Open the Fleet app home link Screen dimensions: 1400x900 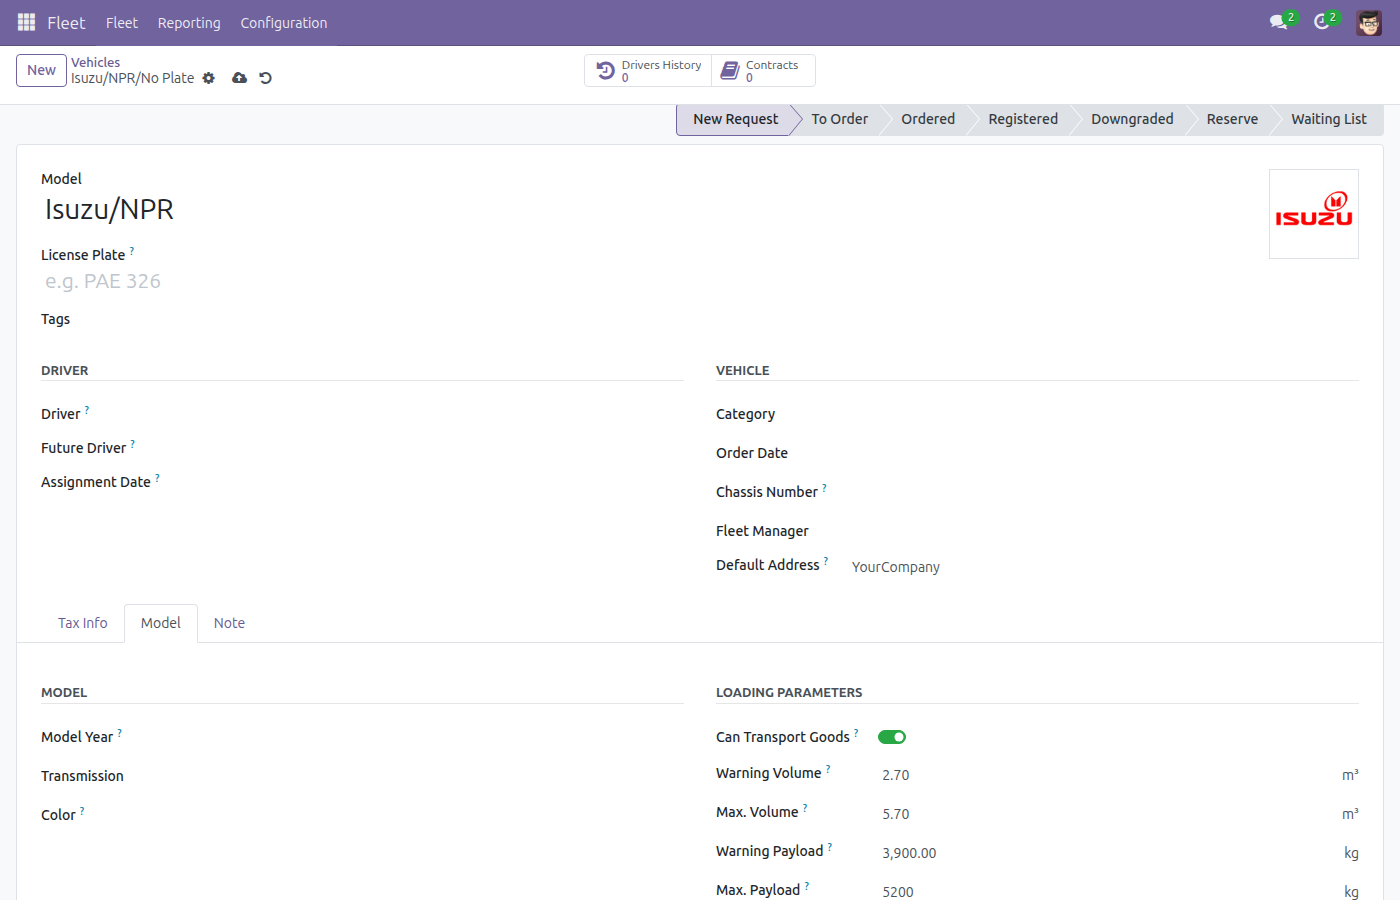pyautogui.click(x=66, y=22)
